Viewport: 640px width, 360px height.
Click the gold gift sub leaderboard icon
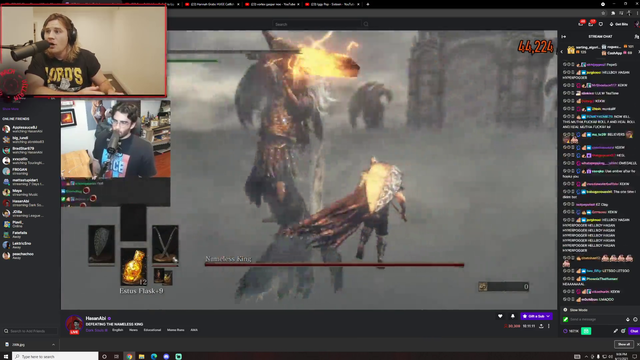(x=571, y=50)
